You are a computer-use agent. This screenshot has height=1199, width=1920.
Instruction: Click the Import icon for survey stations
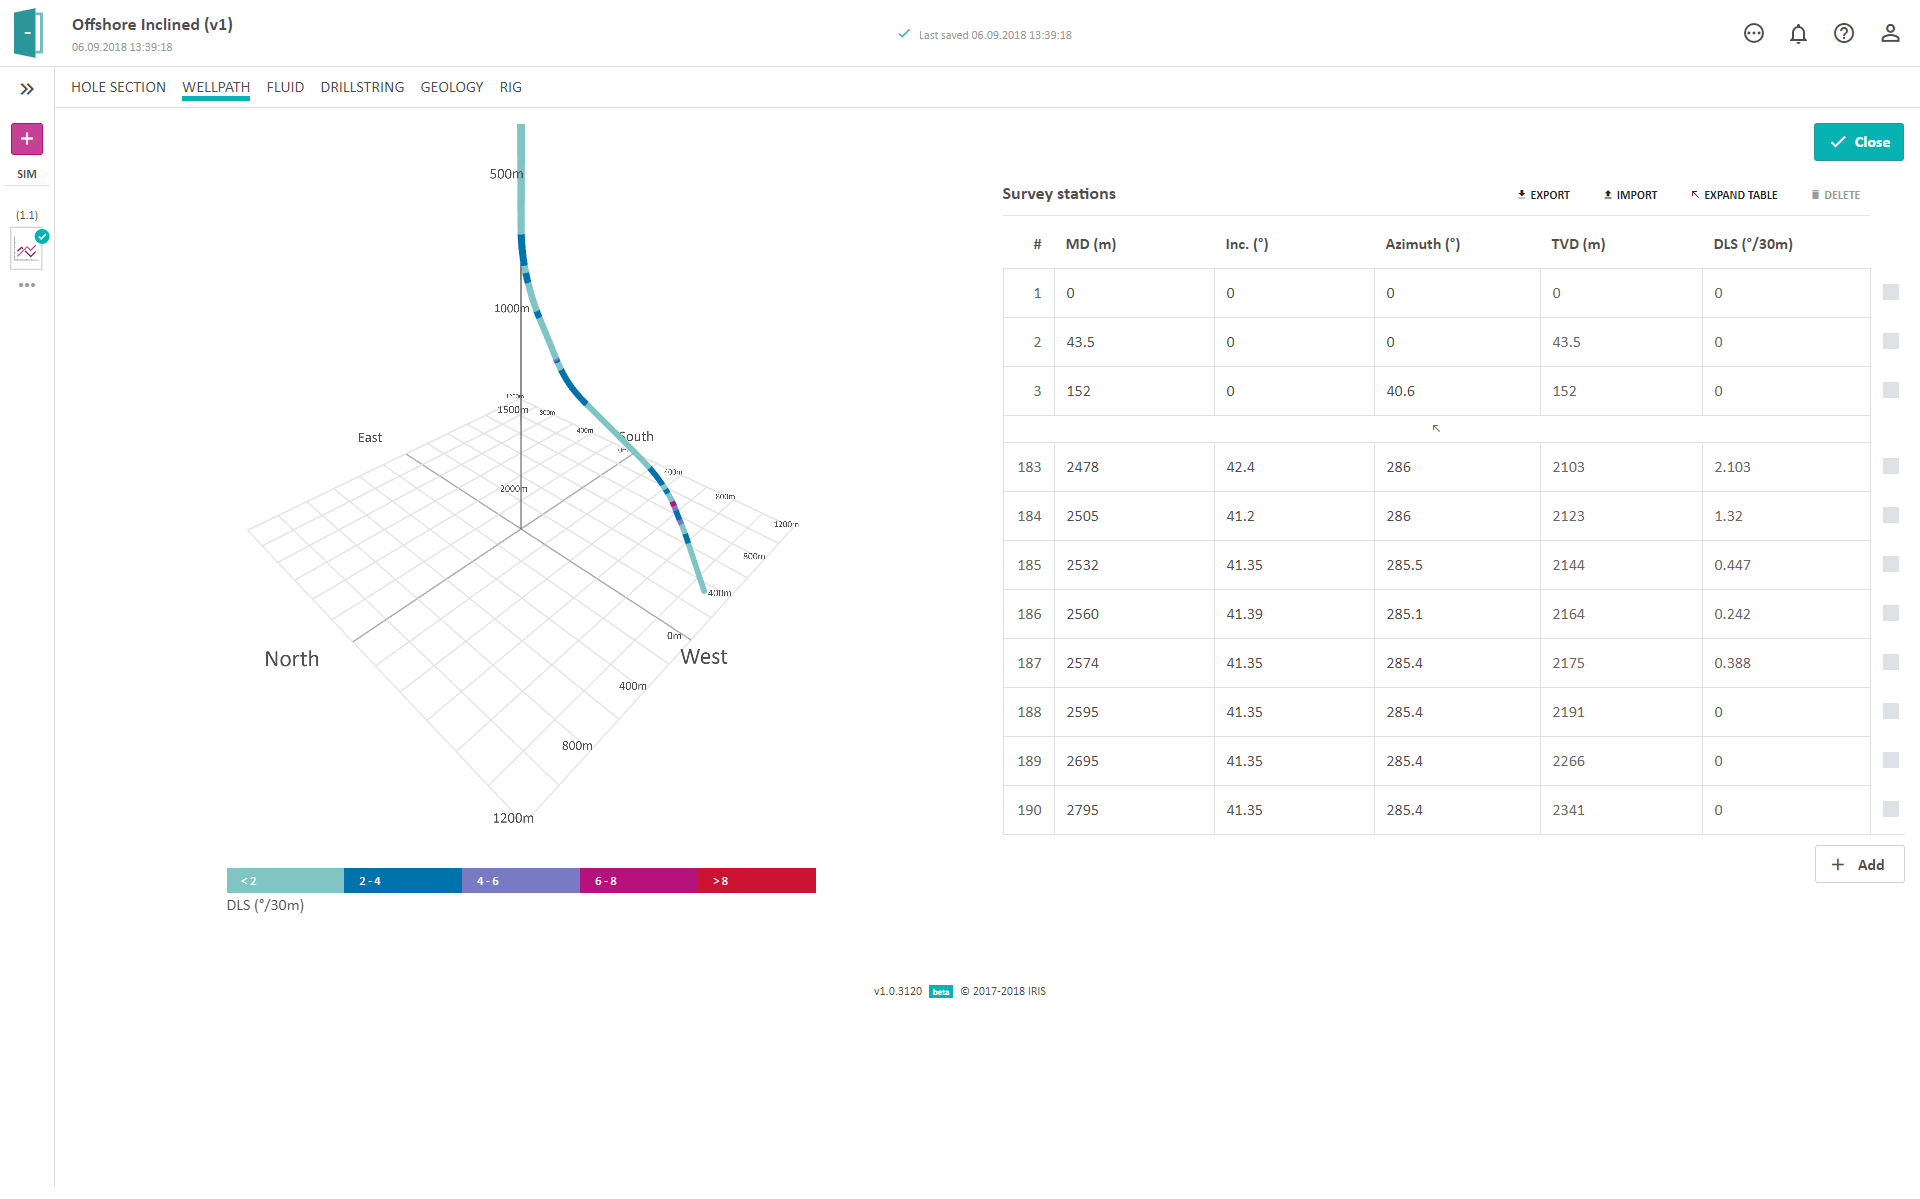click(x=1608, y=194)
